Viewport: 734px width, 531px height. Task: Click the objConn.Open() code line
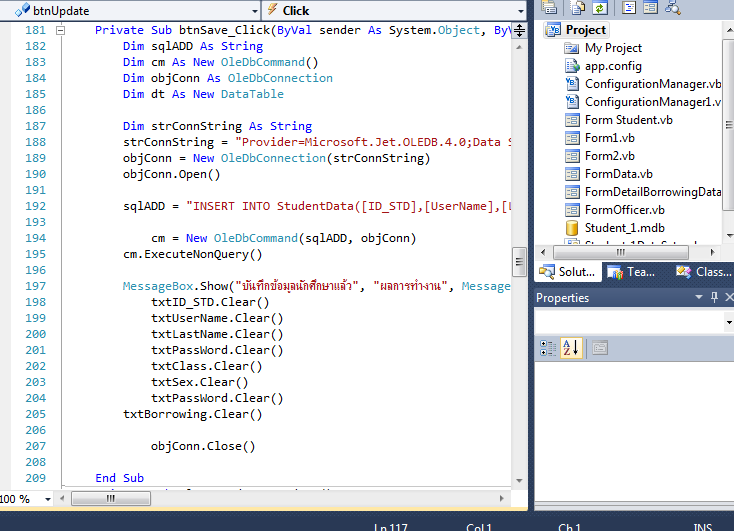coord(171,174)
